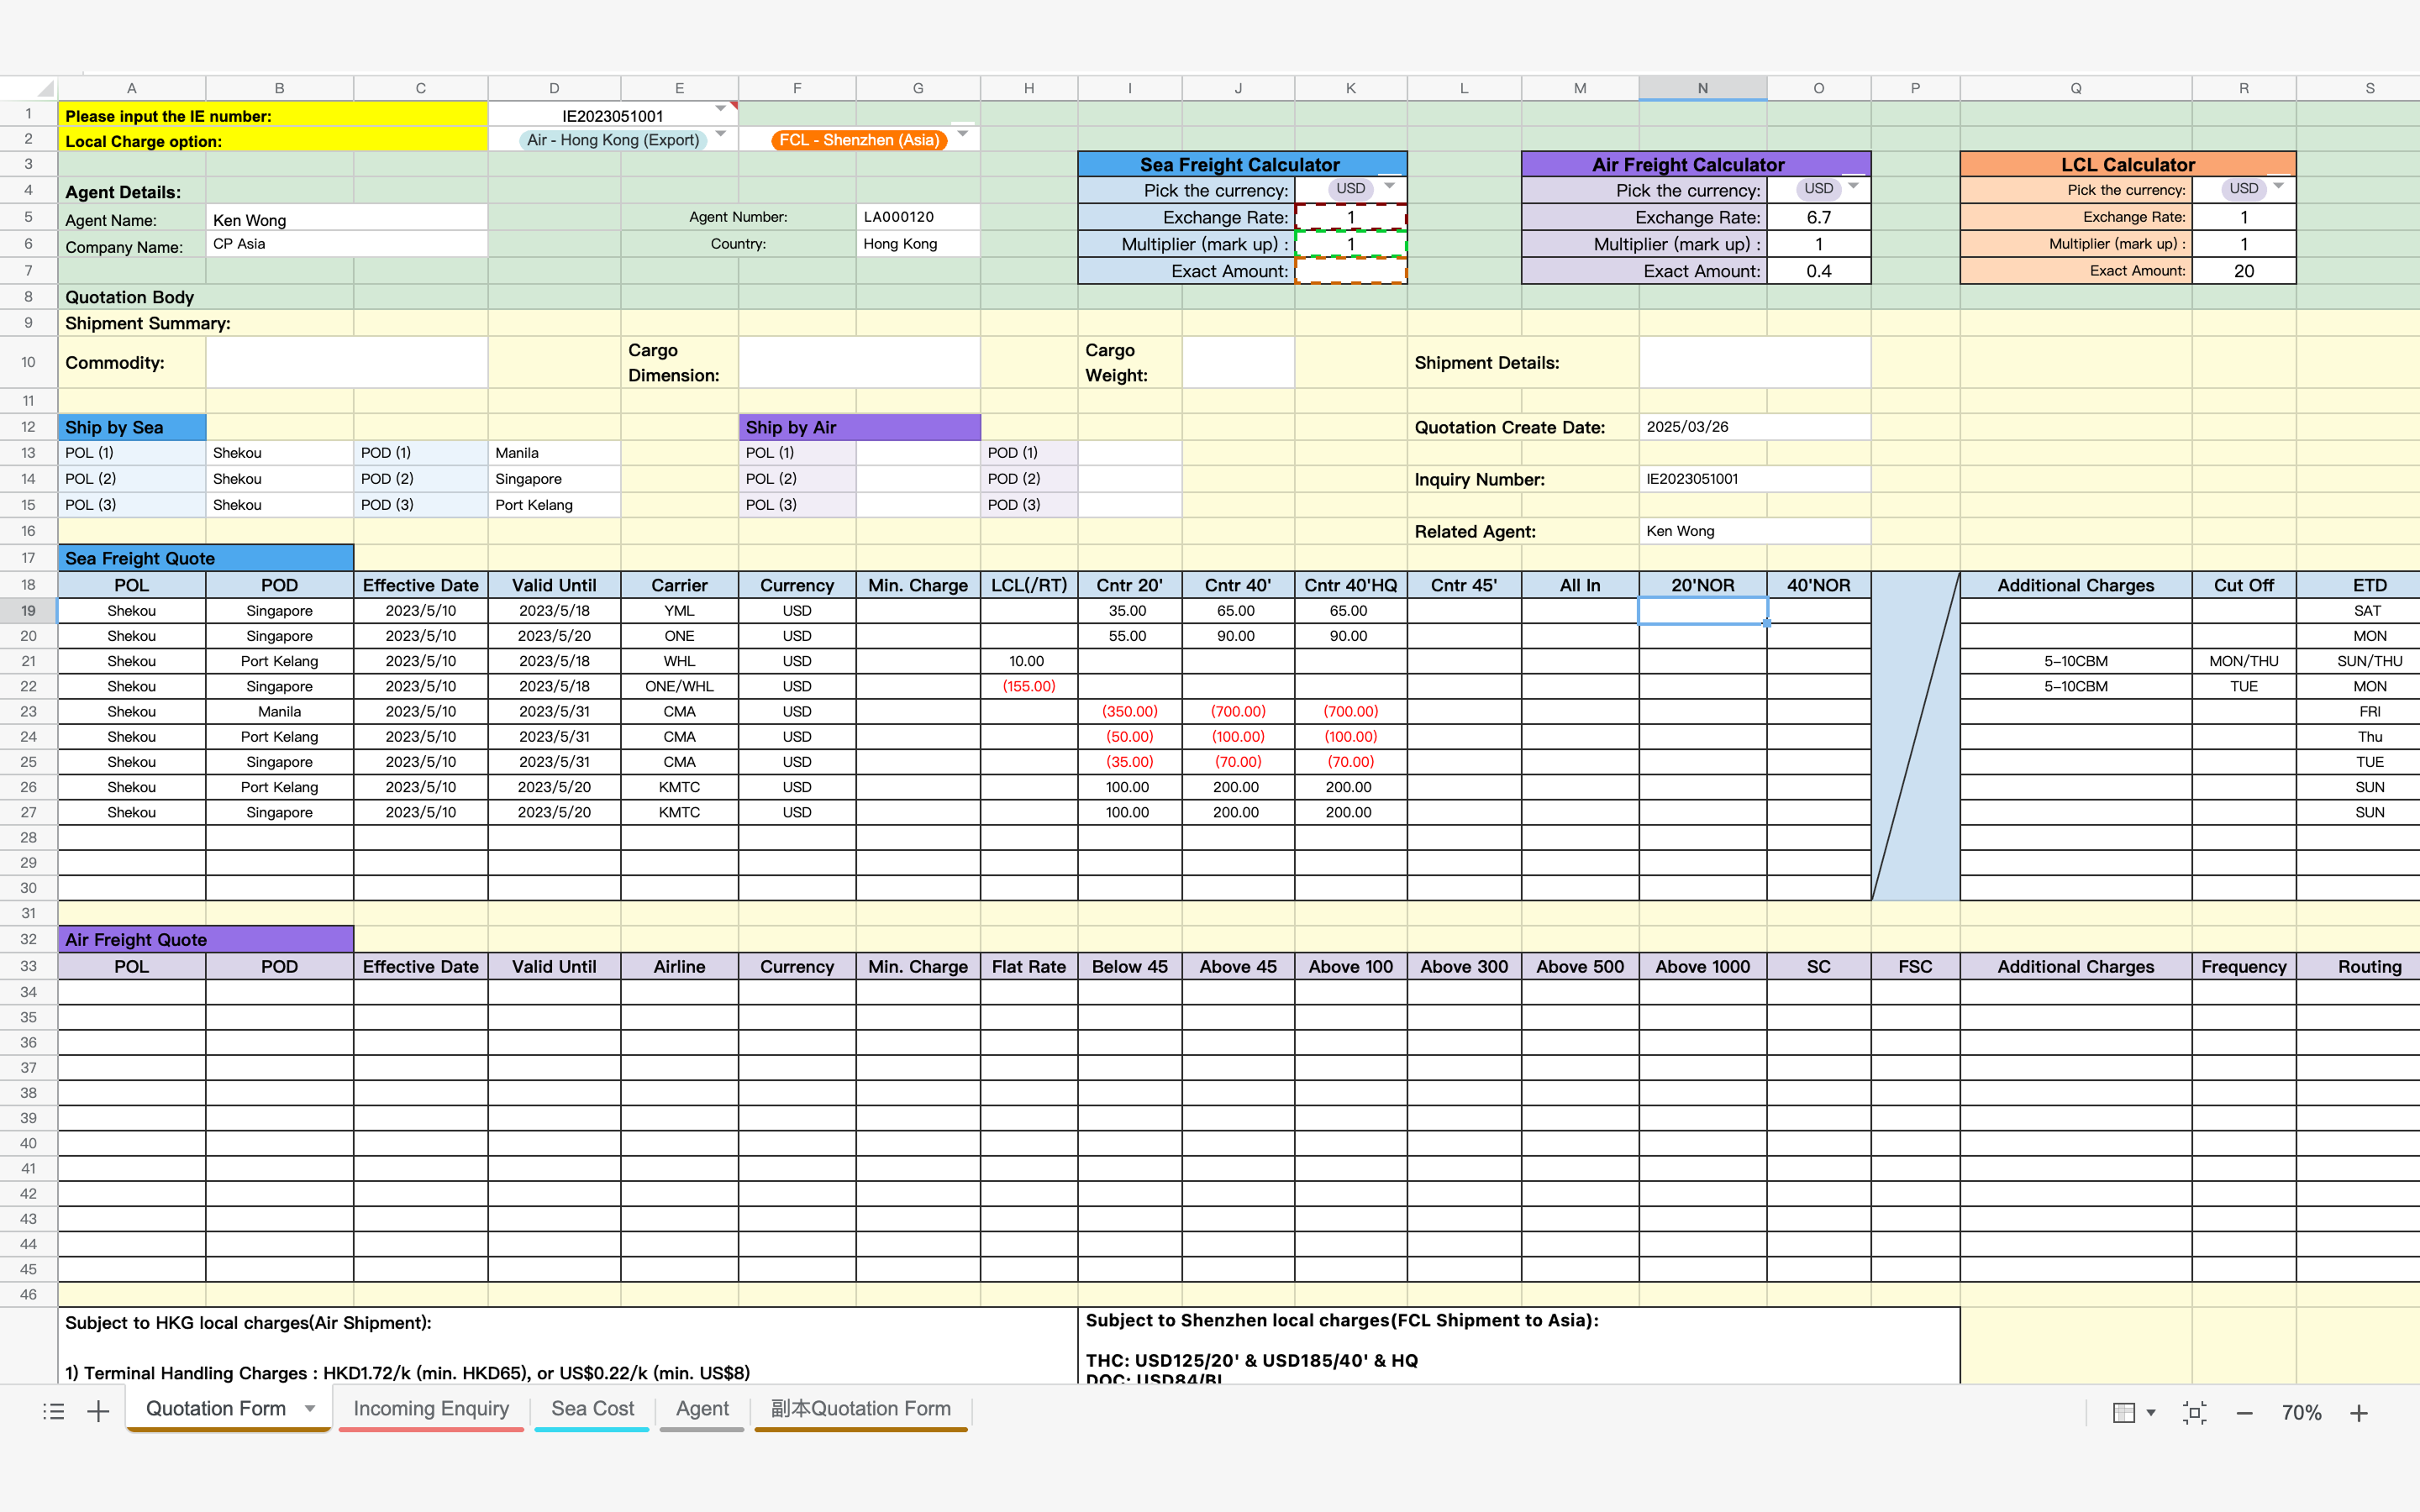This screenshot has height=1512, width=2420.
Task: Open the IE number dropdown arrow
Action: pos(720,109)
